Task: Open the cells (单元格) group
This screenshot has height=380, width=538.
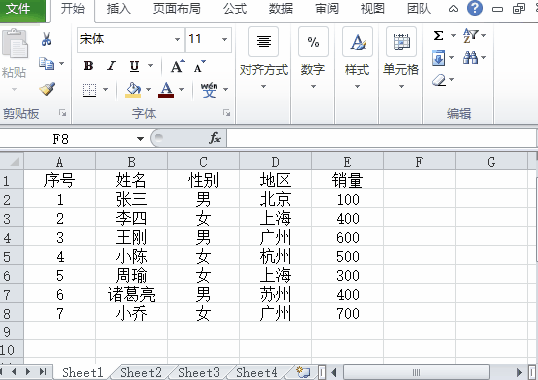Action: (401, 58)
